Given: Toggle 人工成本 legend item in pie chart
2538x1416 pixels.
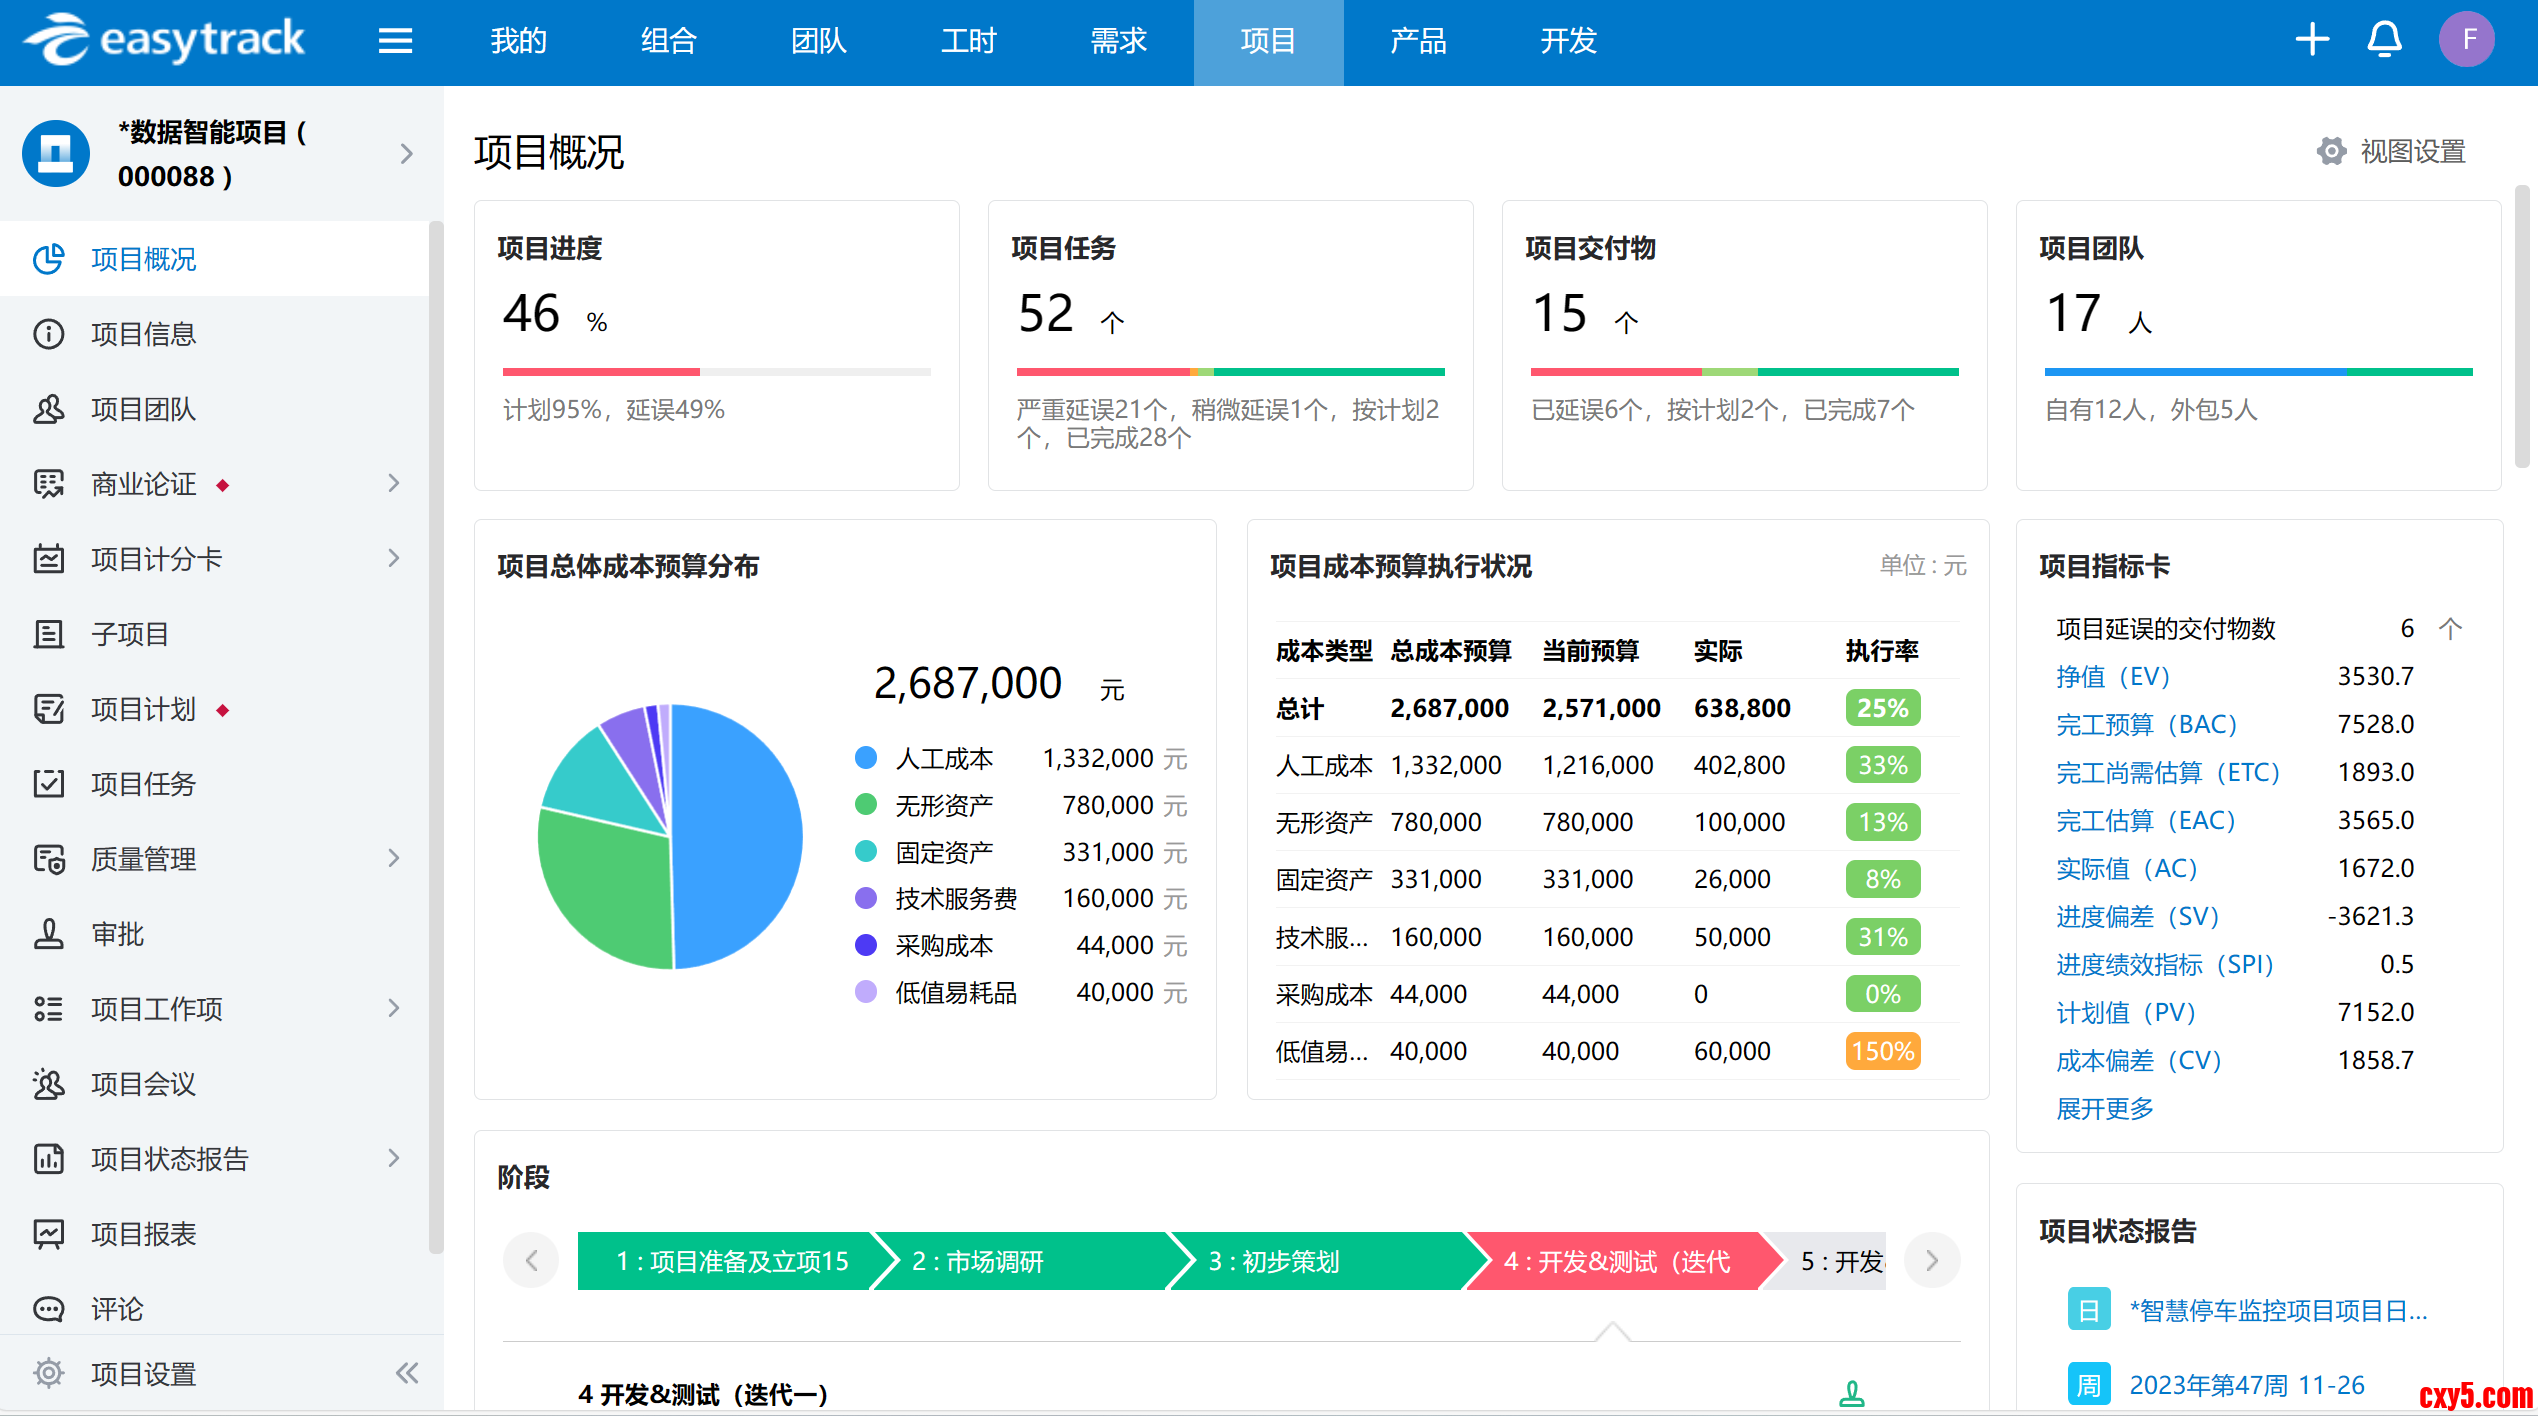Looking at the screenshot, I should pyautogui.click(x=943, y=759).
